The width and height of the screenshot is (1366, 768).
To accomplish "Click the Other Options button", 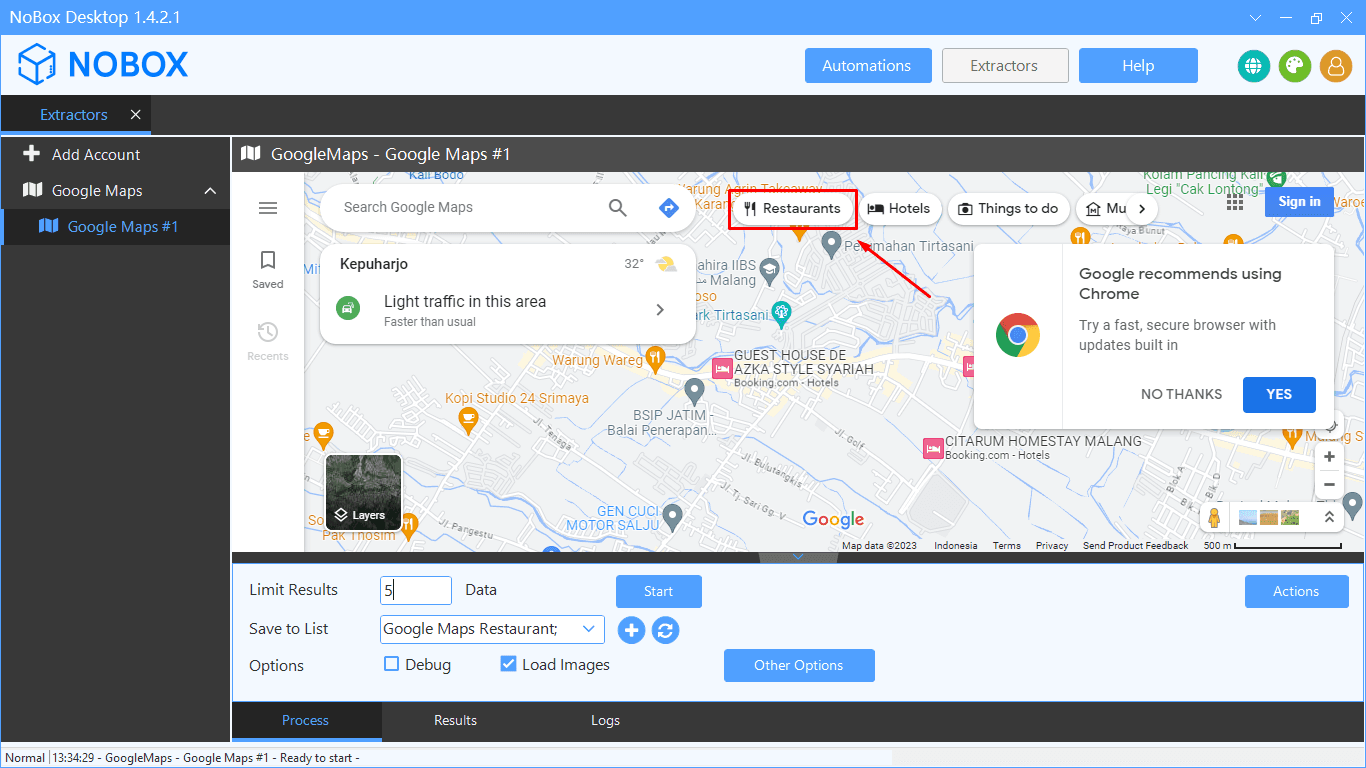I will point(798,665).
